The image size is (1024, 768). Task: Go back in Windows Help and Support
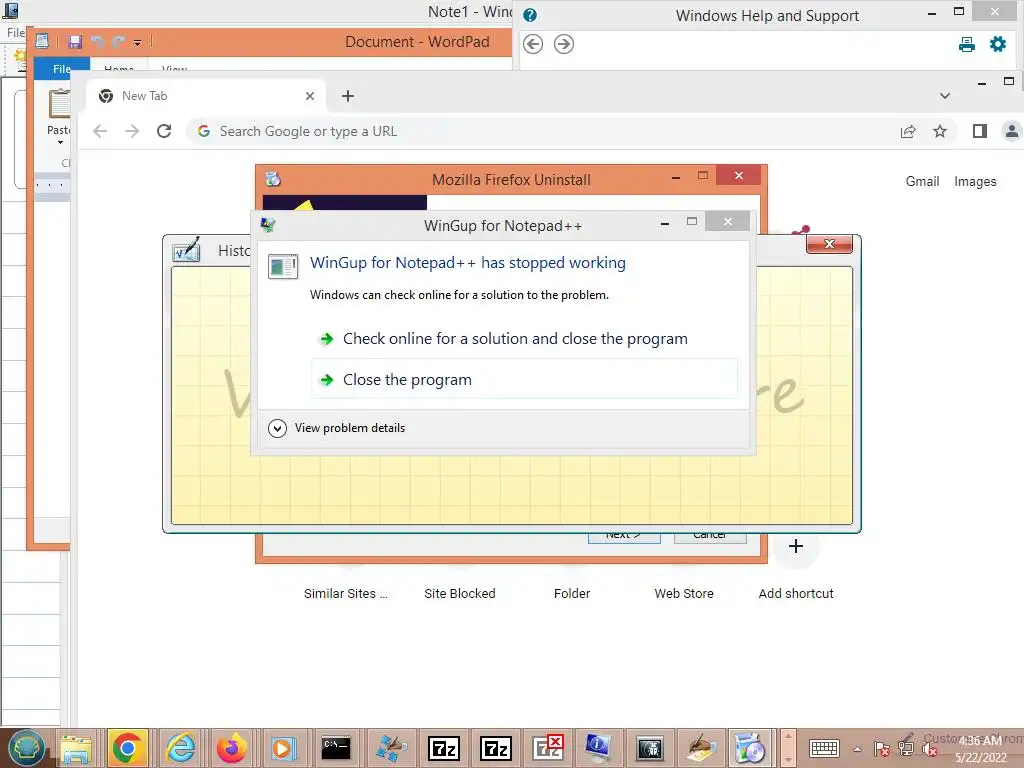(x=533, y=44)
